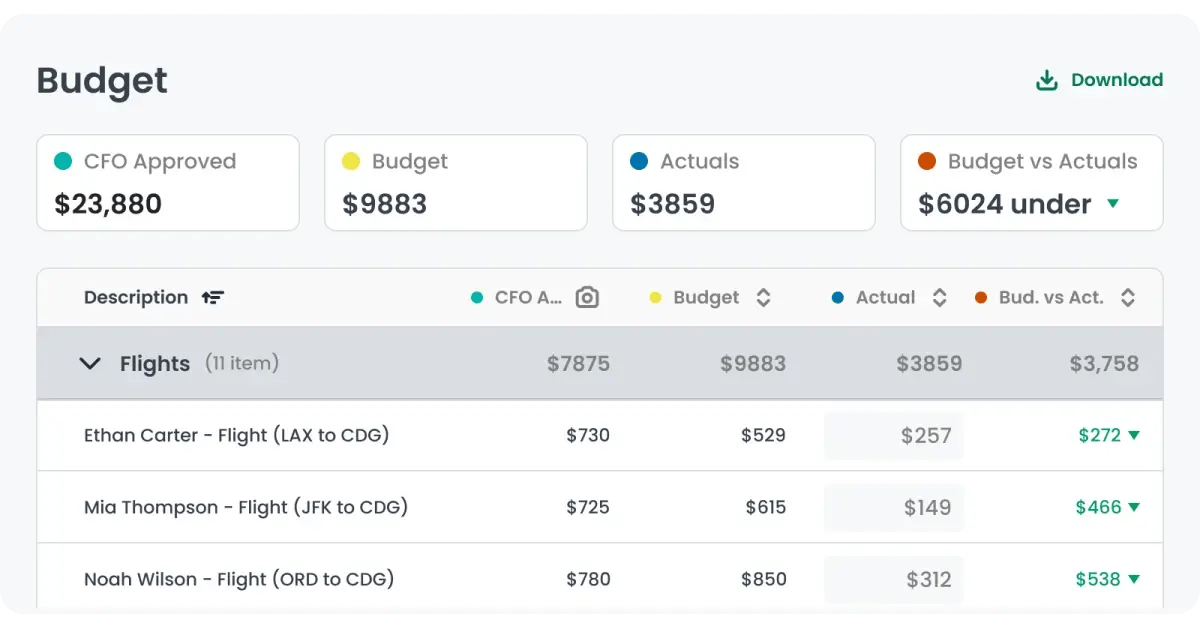The width and height of the screenshot is (1200, 628).
Task: Click the Description sort icon
Action: [213, 297]
